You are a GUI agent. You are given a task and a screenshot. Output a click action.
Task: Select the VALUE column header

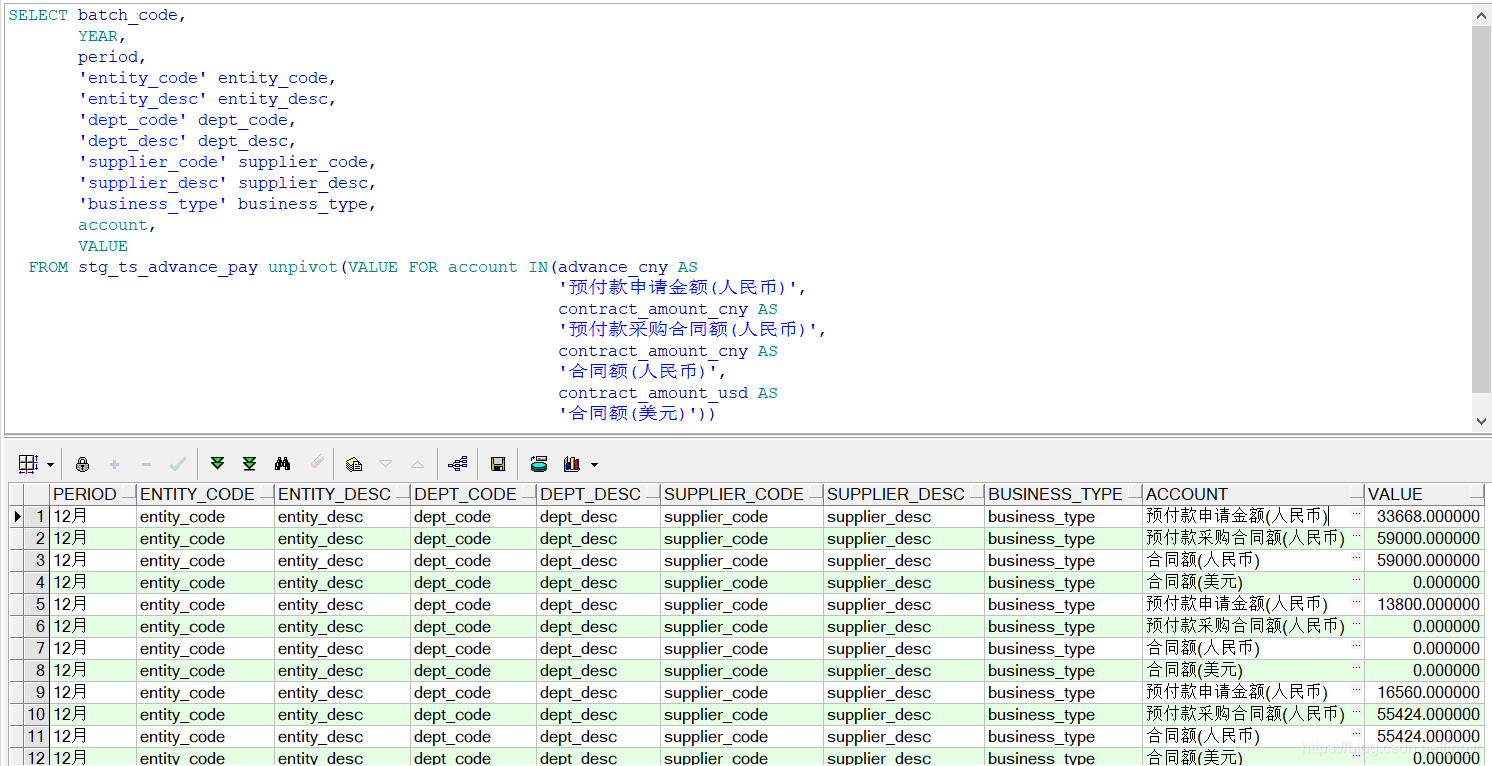click(x=1424, y=494)
